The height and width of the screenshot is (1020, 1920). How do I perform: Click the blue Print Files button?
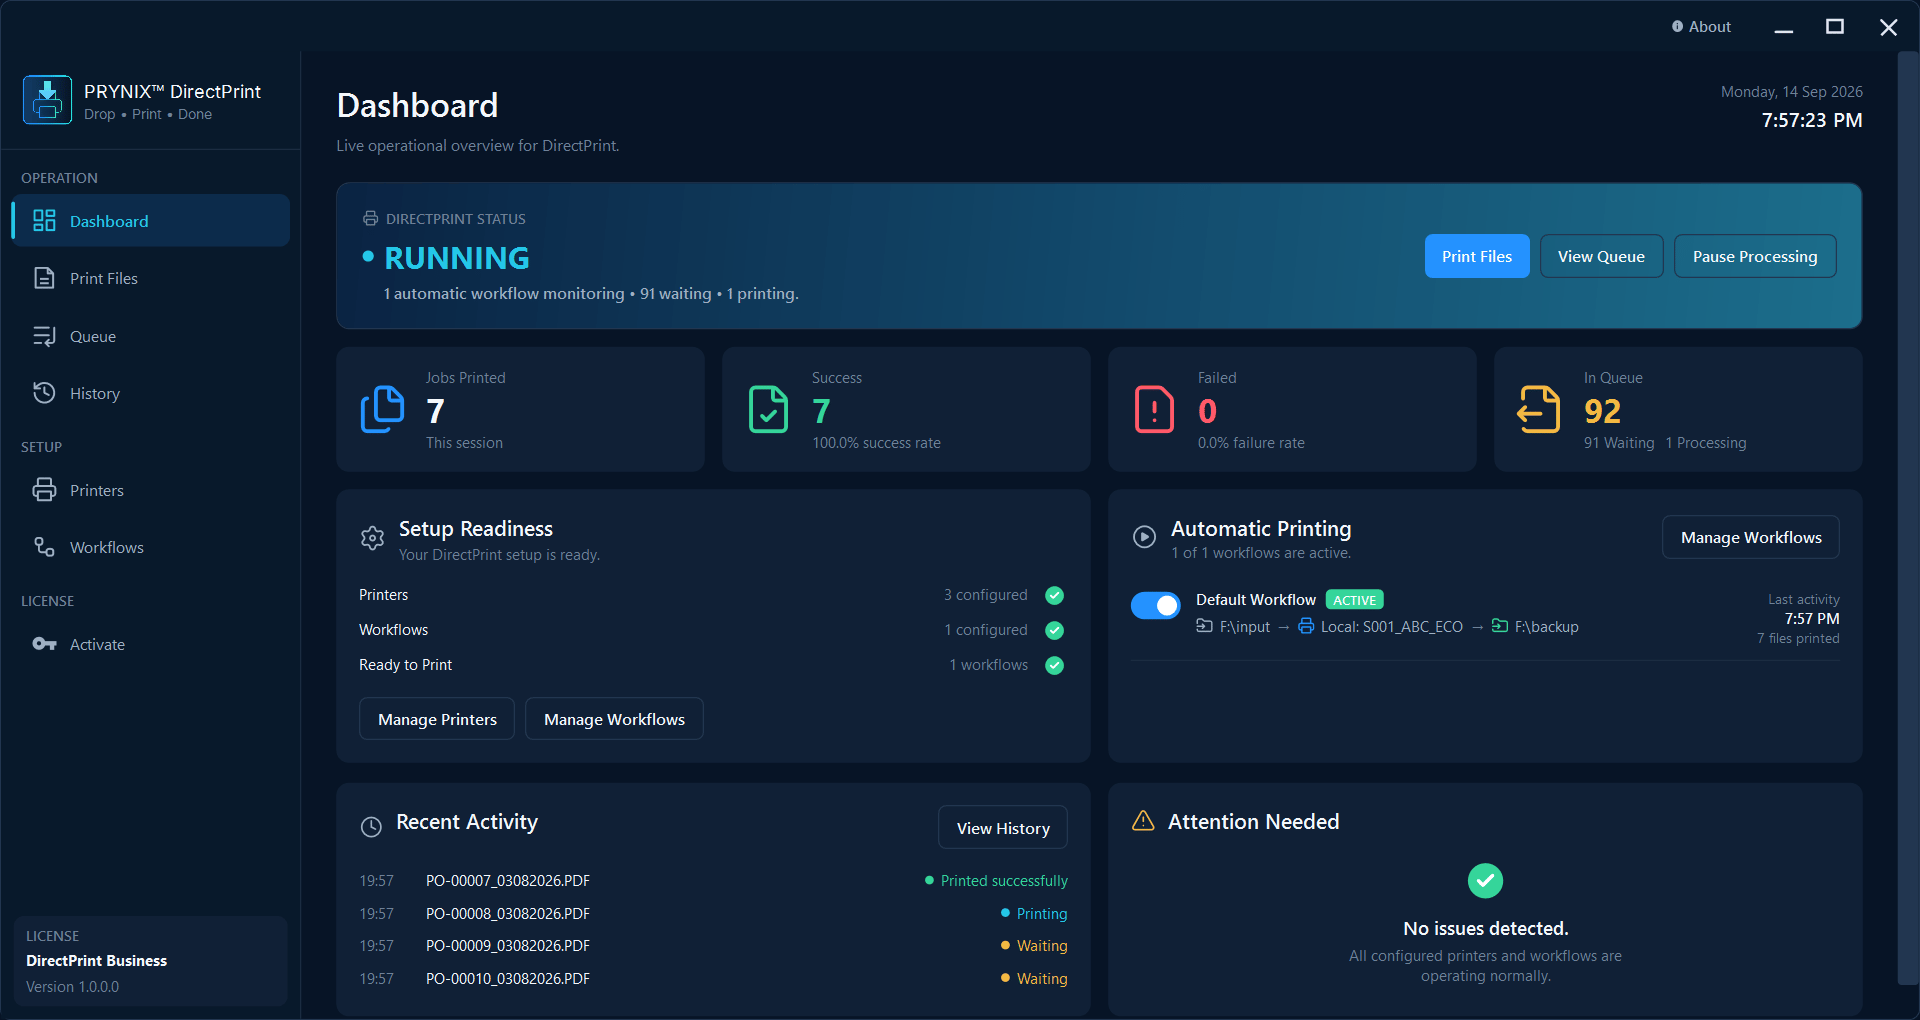click(1477, 256)
